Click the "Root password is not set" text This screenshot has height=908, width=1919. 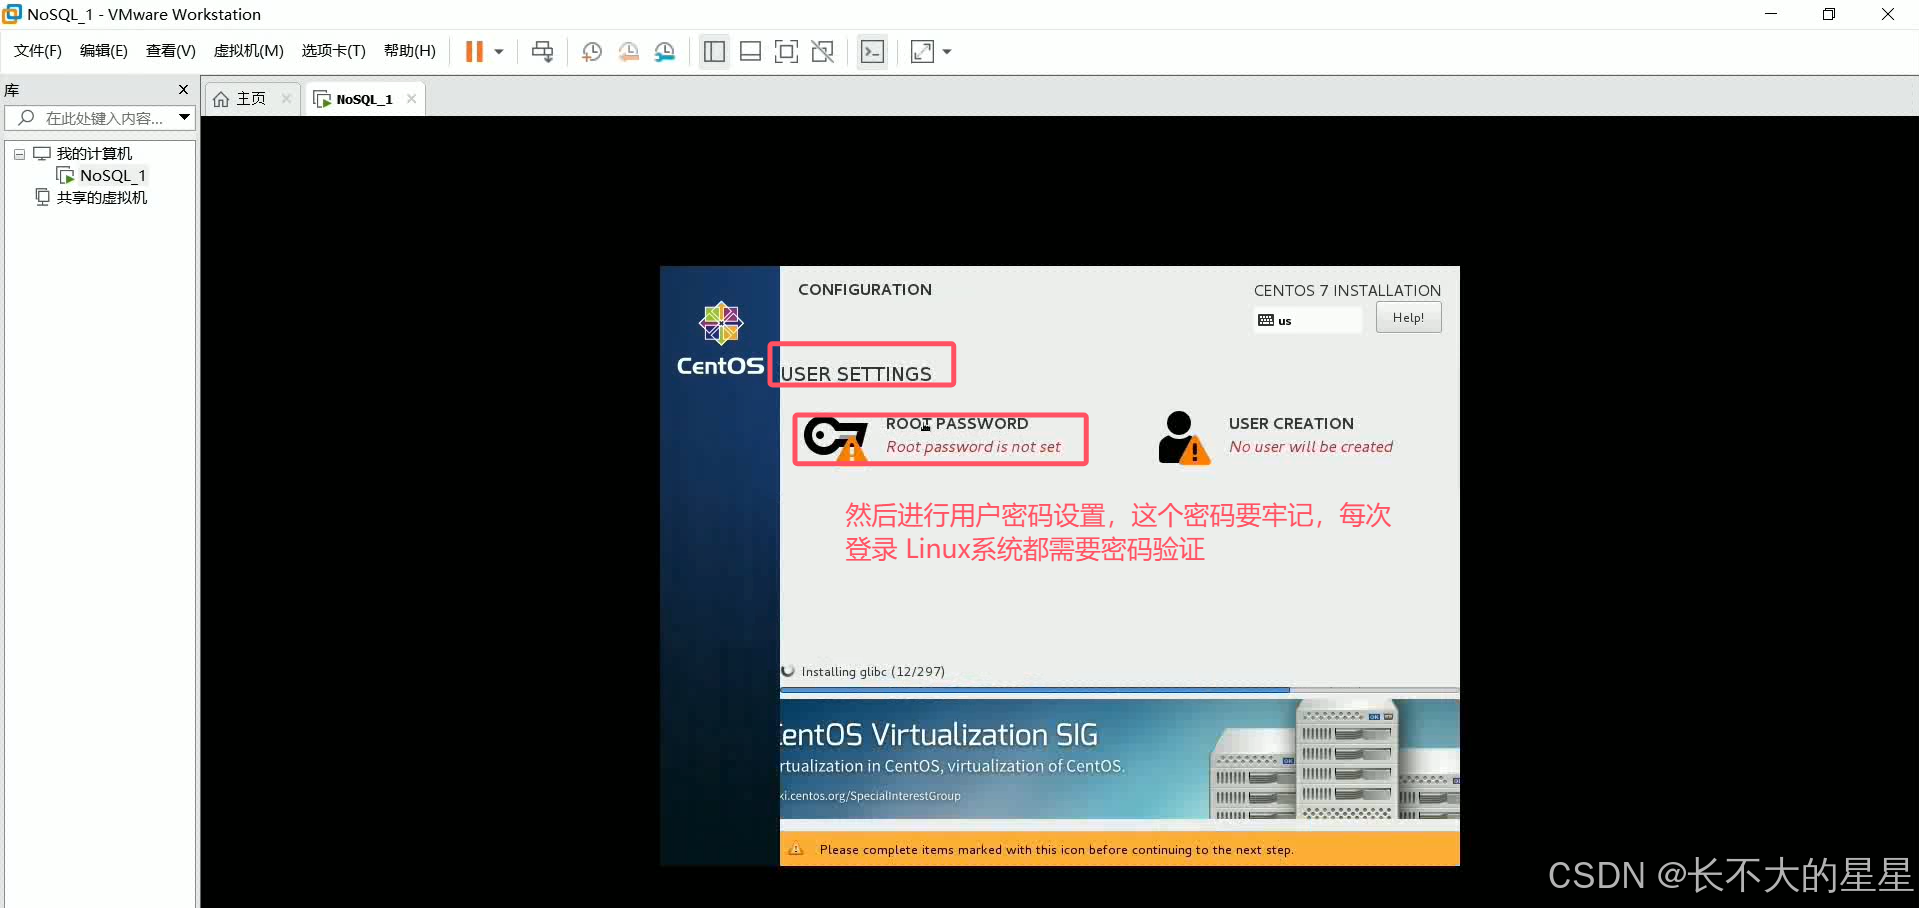973,447
